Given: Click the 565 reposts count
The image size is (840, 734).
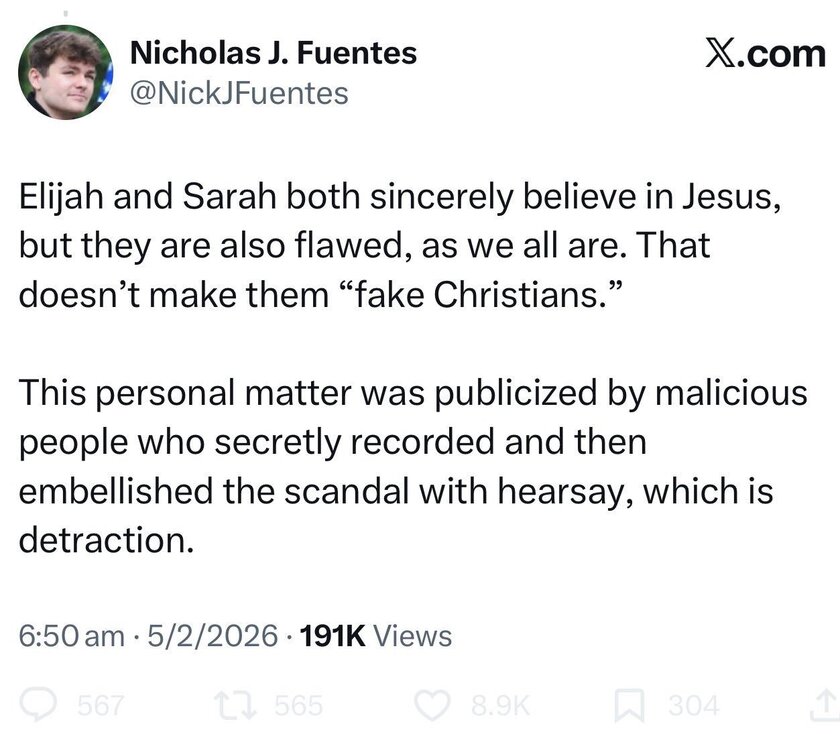Looking at the screenshot, I should point(295,706).
